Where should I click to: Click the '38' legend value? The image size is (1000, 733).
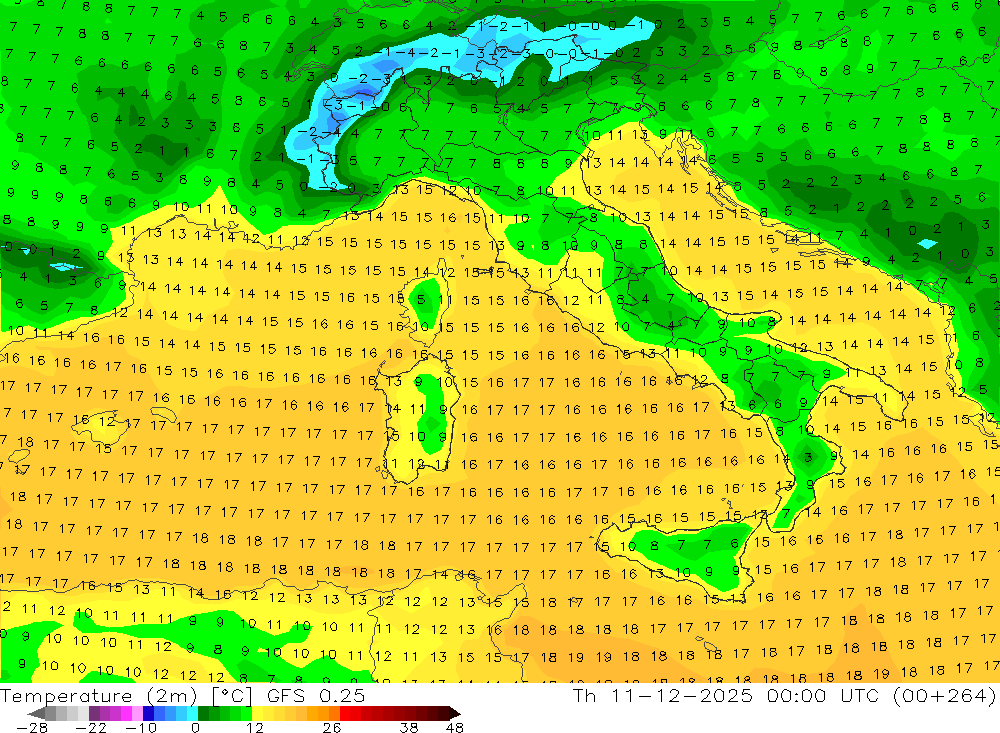[409, 728]
